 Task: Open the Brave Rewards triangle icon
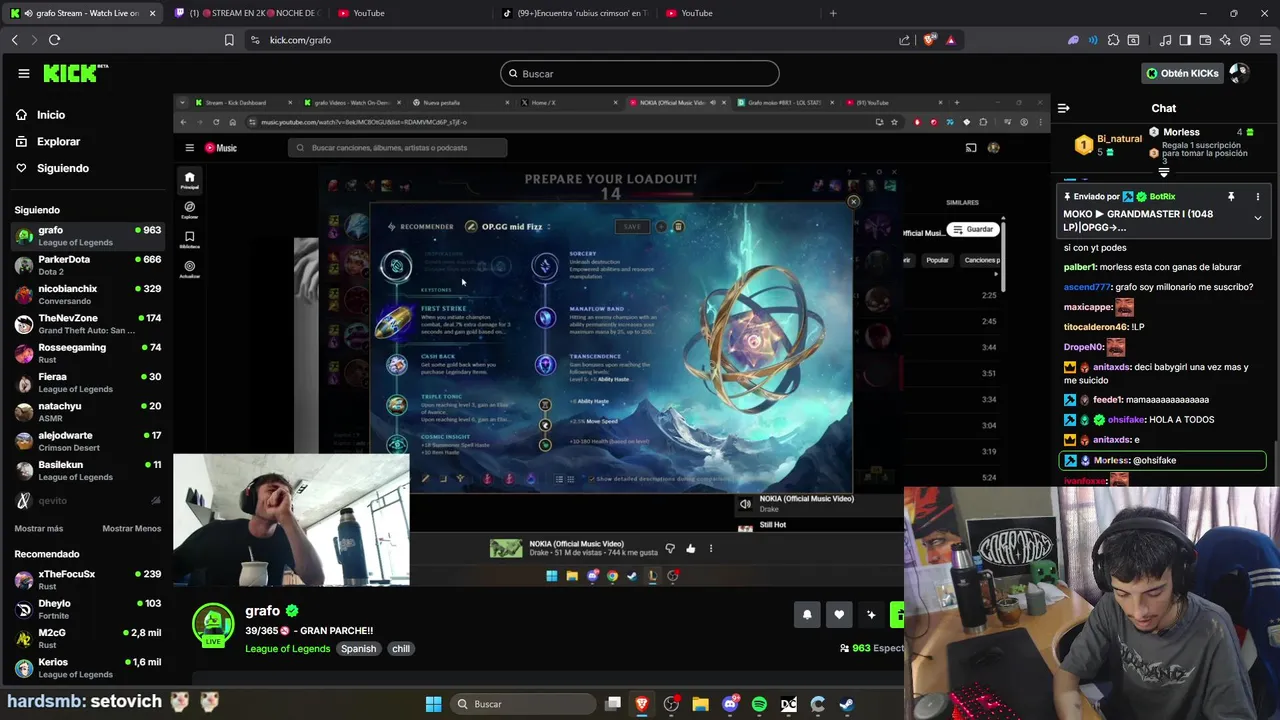pos(951,40)
